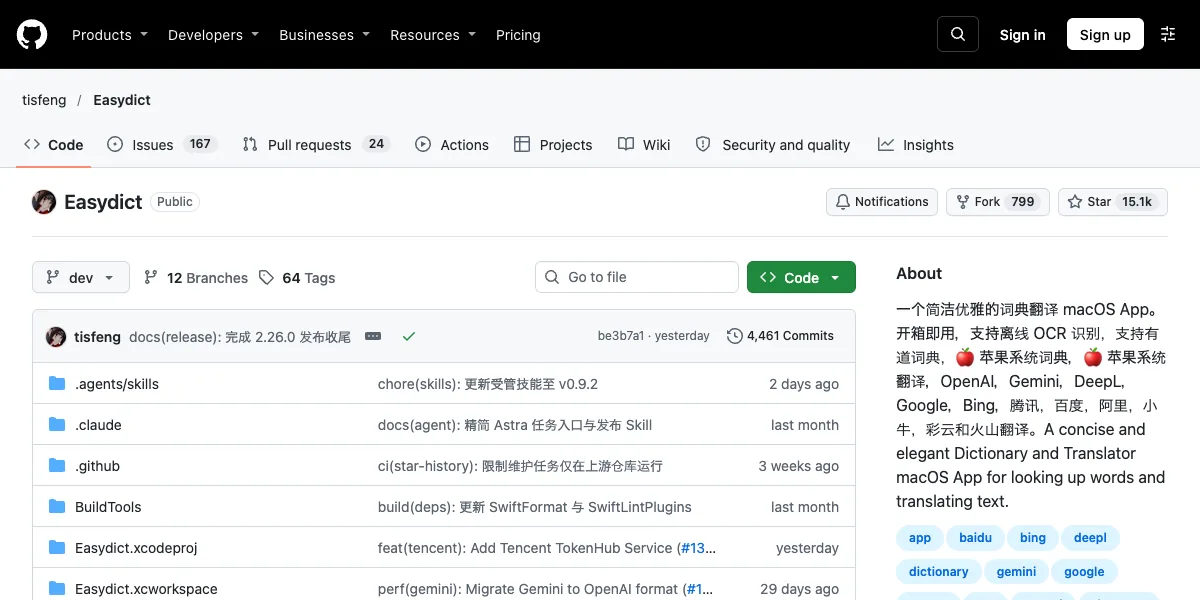Click the commit author avatar in commit bar

(56, 336)
